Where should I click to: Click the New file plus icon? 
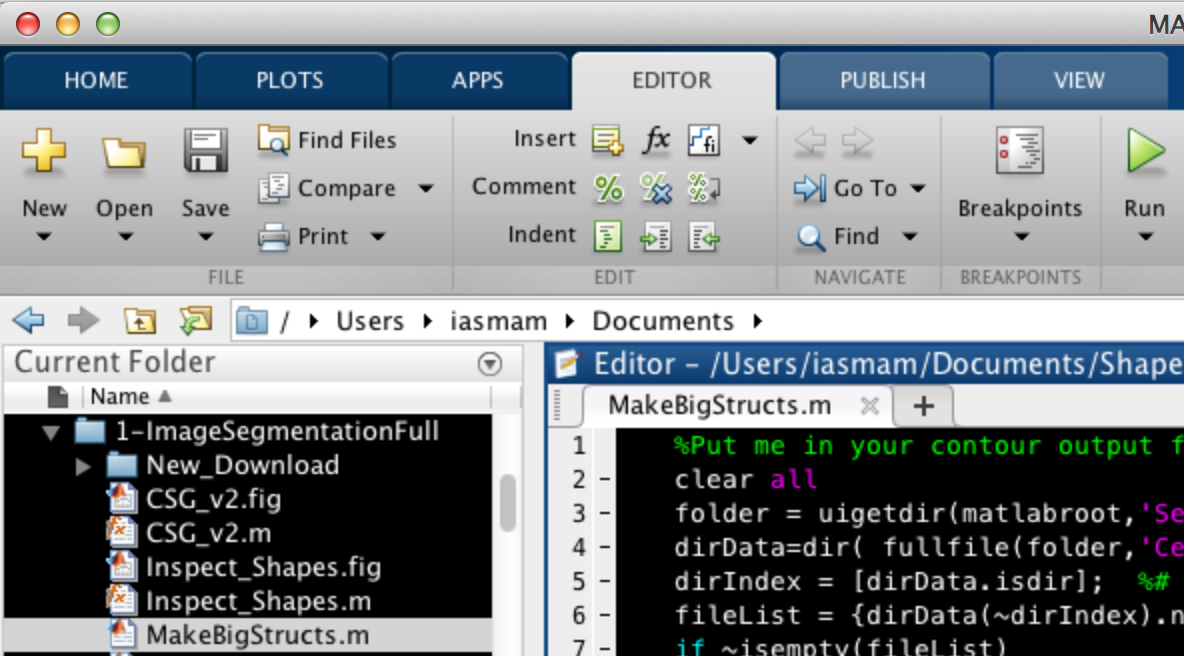pos(44,150)
